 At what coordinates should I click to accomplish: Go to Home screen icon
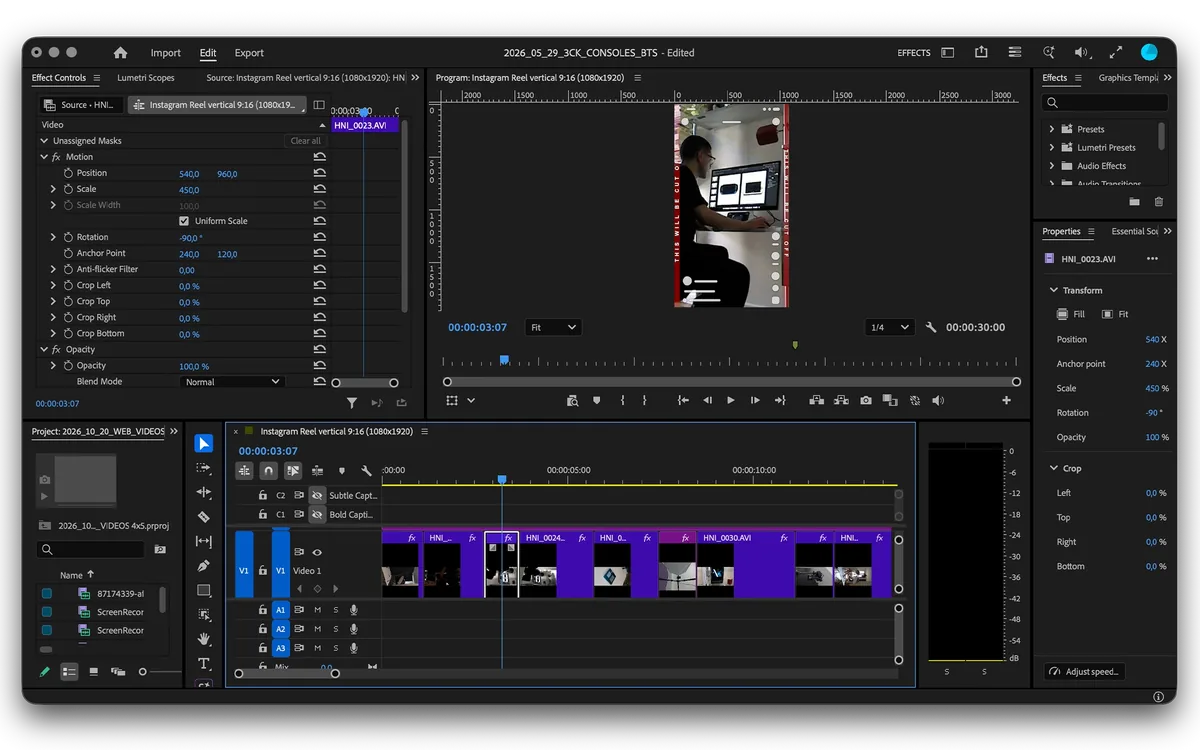(x=121, y=53)
